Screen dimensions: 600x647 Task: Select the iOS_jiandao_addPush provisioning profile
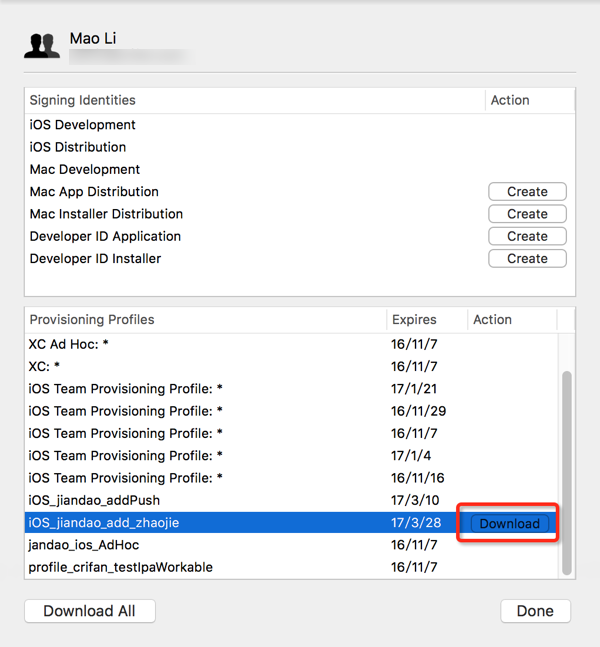tap(95, 500)
